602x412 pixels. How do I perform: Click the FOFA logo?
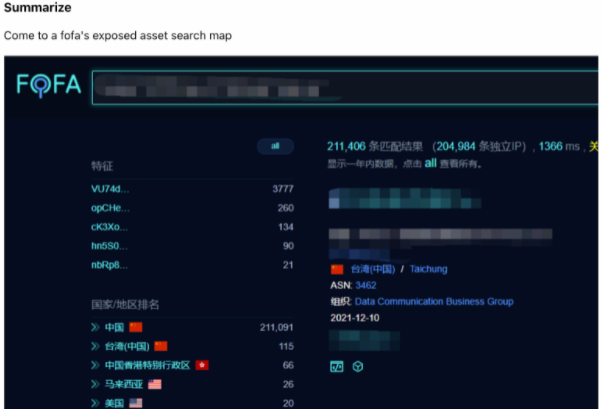(x=49, y=85)
